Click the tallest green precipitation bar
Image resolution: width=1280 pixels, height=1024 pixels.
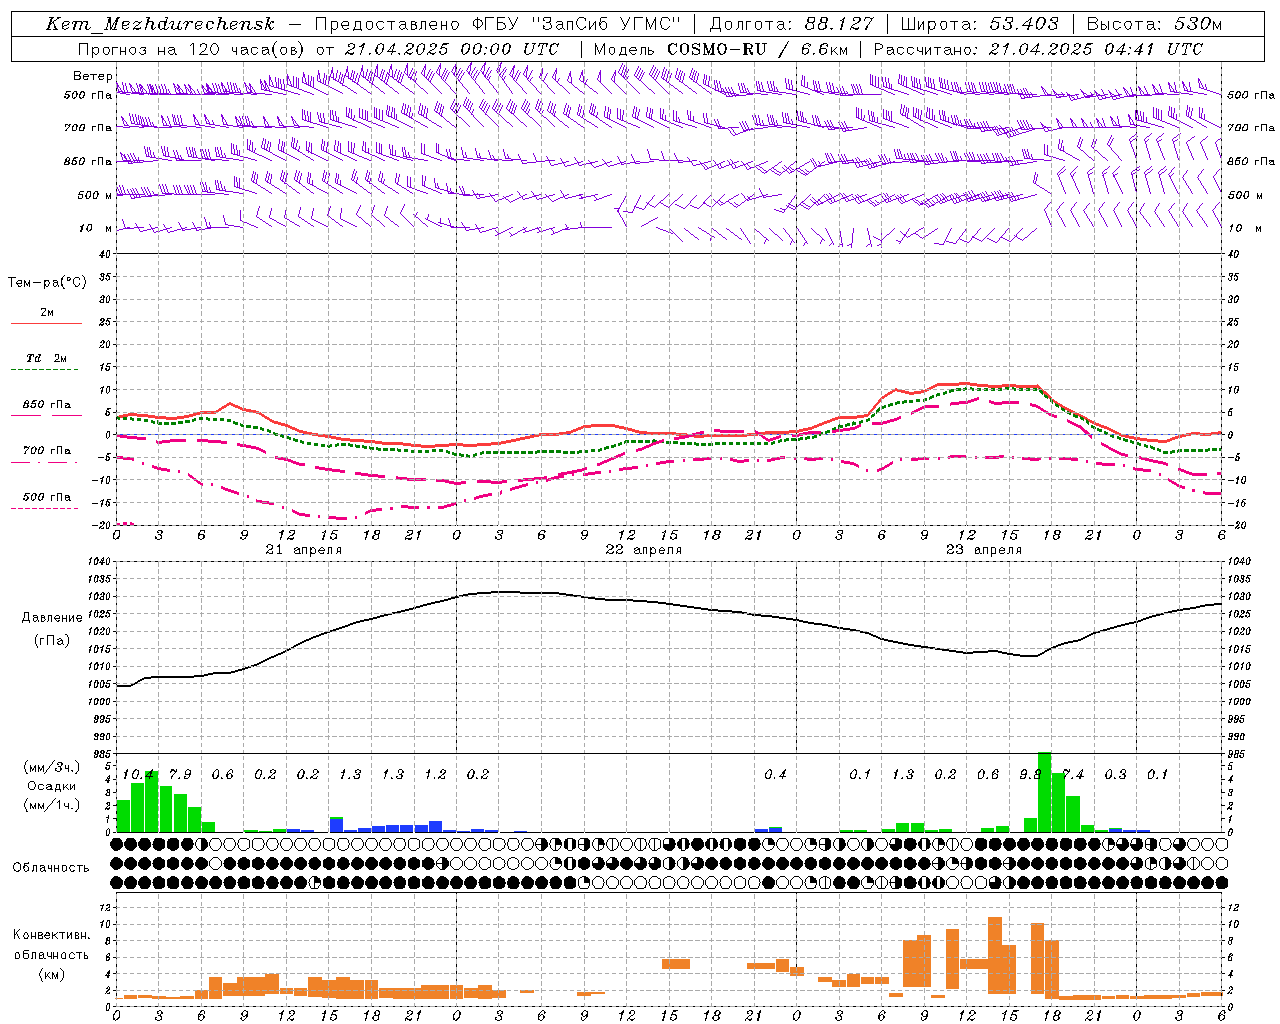[x=1044, y=792]
